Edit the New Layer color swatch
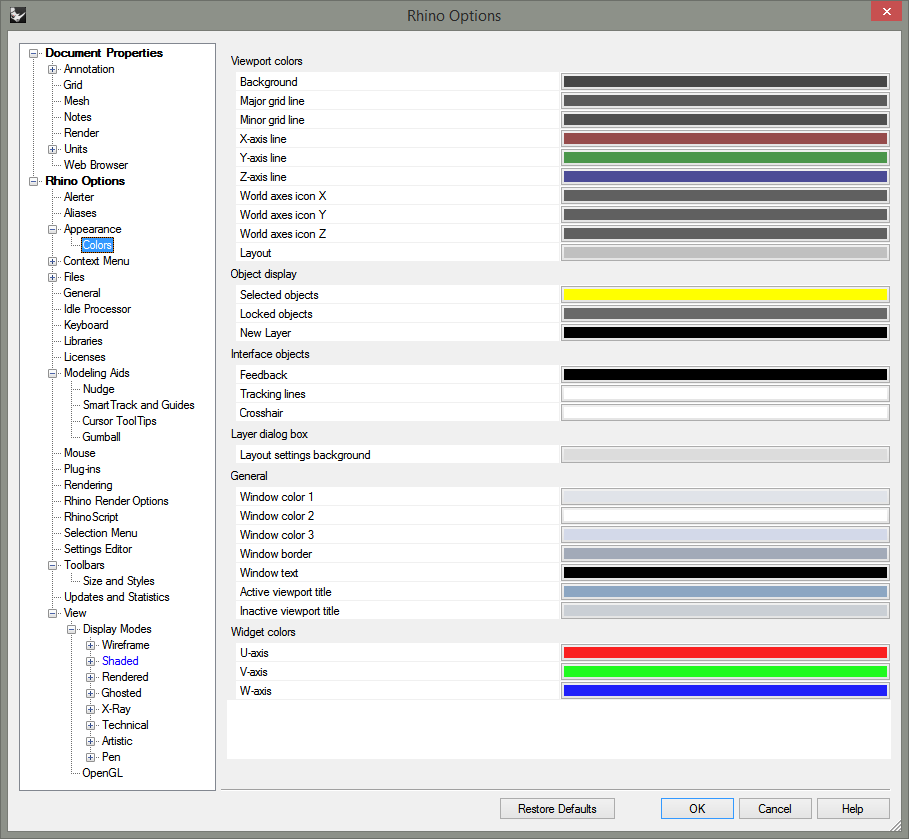The width and height of the screenshot is (909, 839). 725,333
